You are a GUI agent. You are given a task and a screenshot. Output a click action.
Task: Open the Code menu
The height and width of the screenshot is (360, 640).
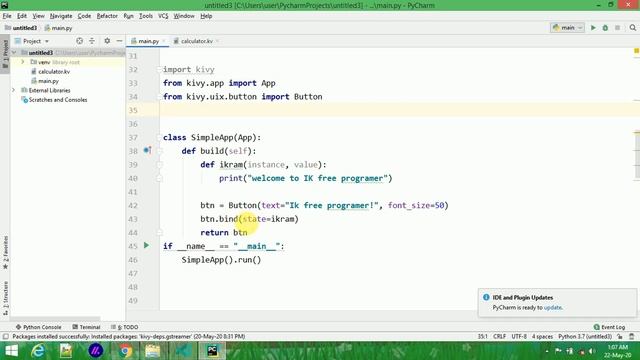84,16
